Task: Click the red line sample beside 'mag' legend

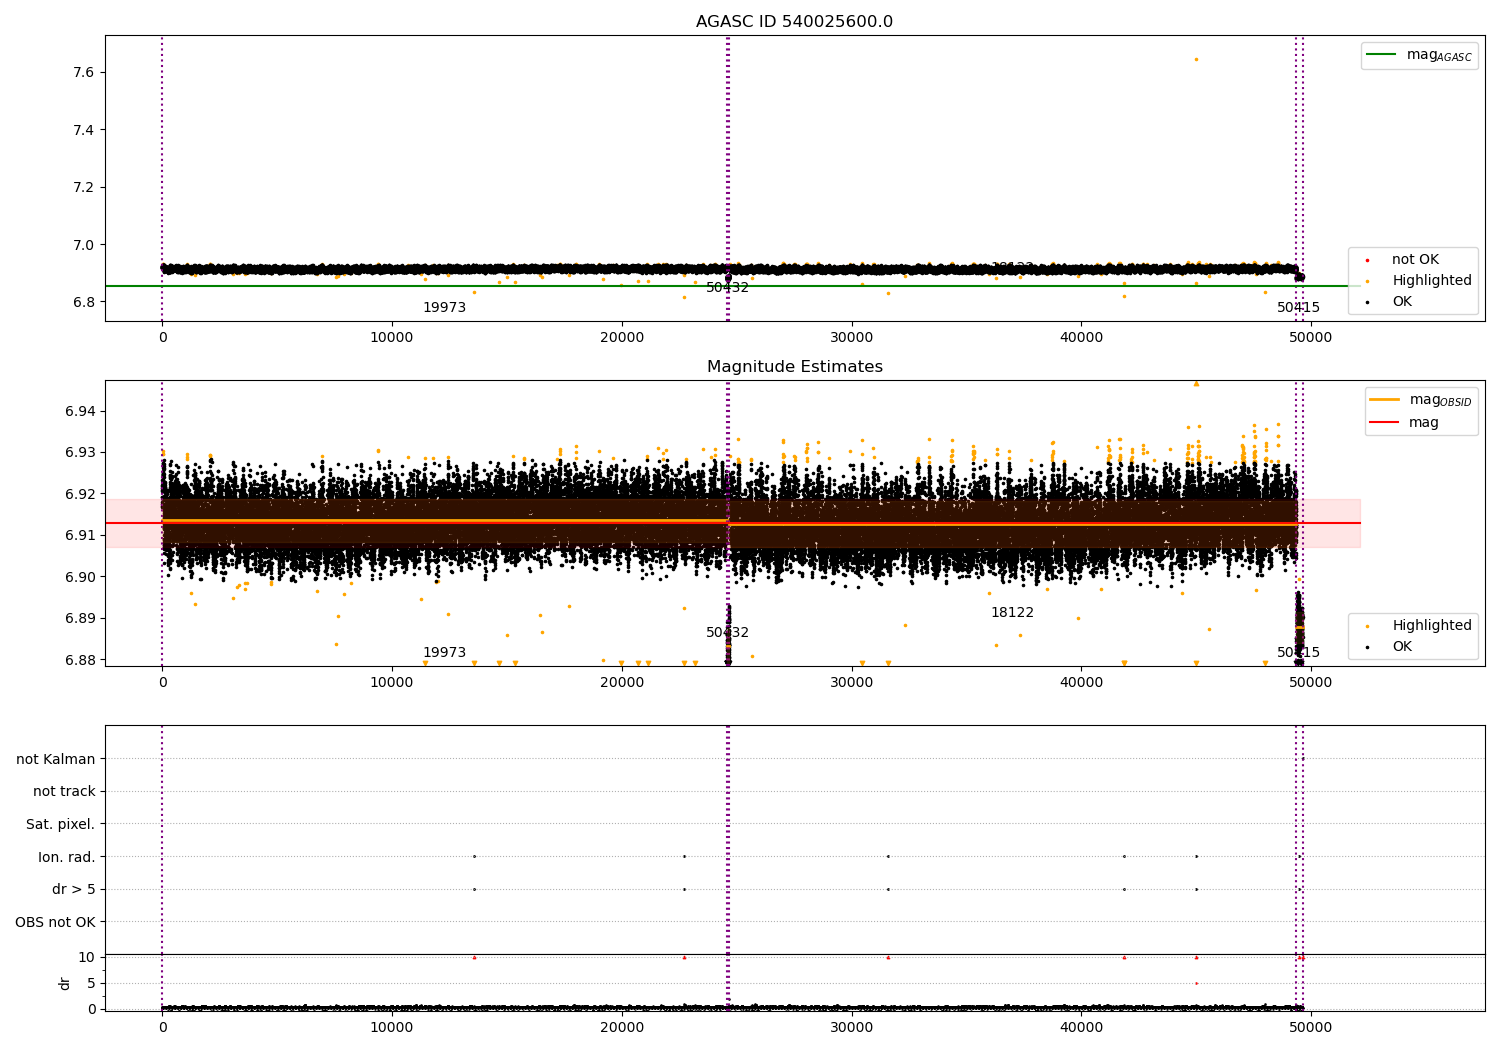Action: pyautogui.click(x=1385, y=422)
